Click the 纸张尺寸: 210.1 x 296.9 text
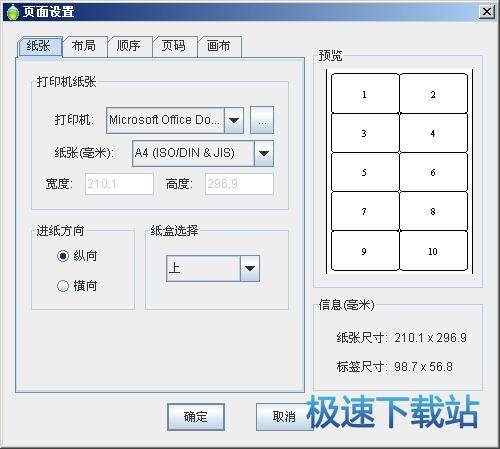Image resolution: width=500 pixels, height=449 pixels. [x=401, y=338]
